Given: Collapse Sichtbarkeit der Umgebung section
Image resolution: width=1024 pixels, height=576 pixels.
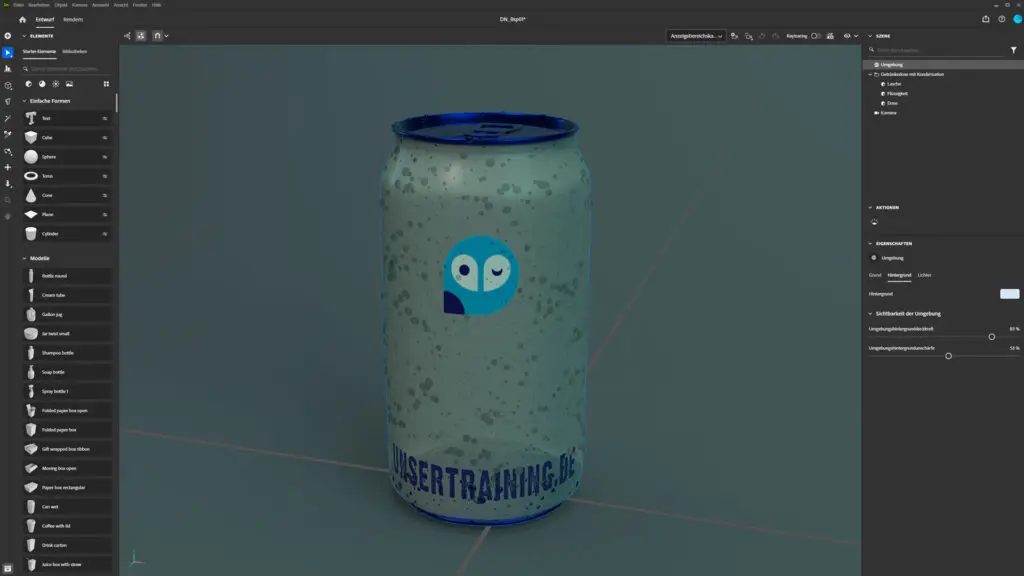Looking at the screenshot, I should tap(870, 314).
